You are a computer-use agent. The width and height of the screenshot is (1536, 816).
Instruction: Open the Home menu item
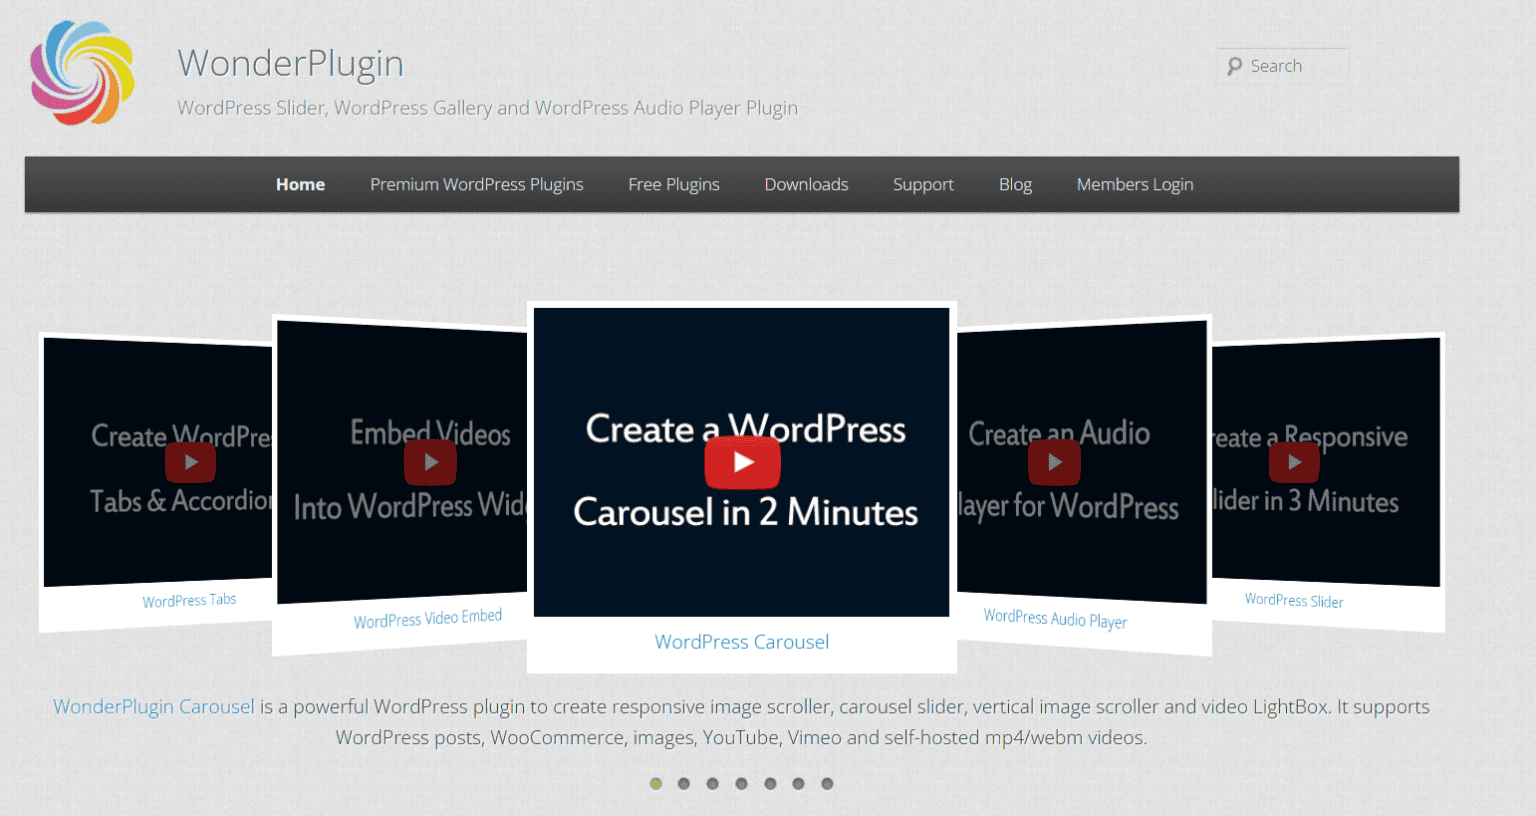click(x=300, y=184)
